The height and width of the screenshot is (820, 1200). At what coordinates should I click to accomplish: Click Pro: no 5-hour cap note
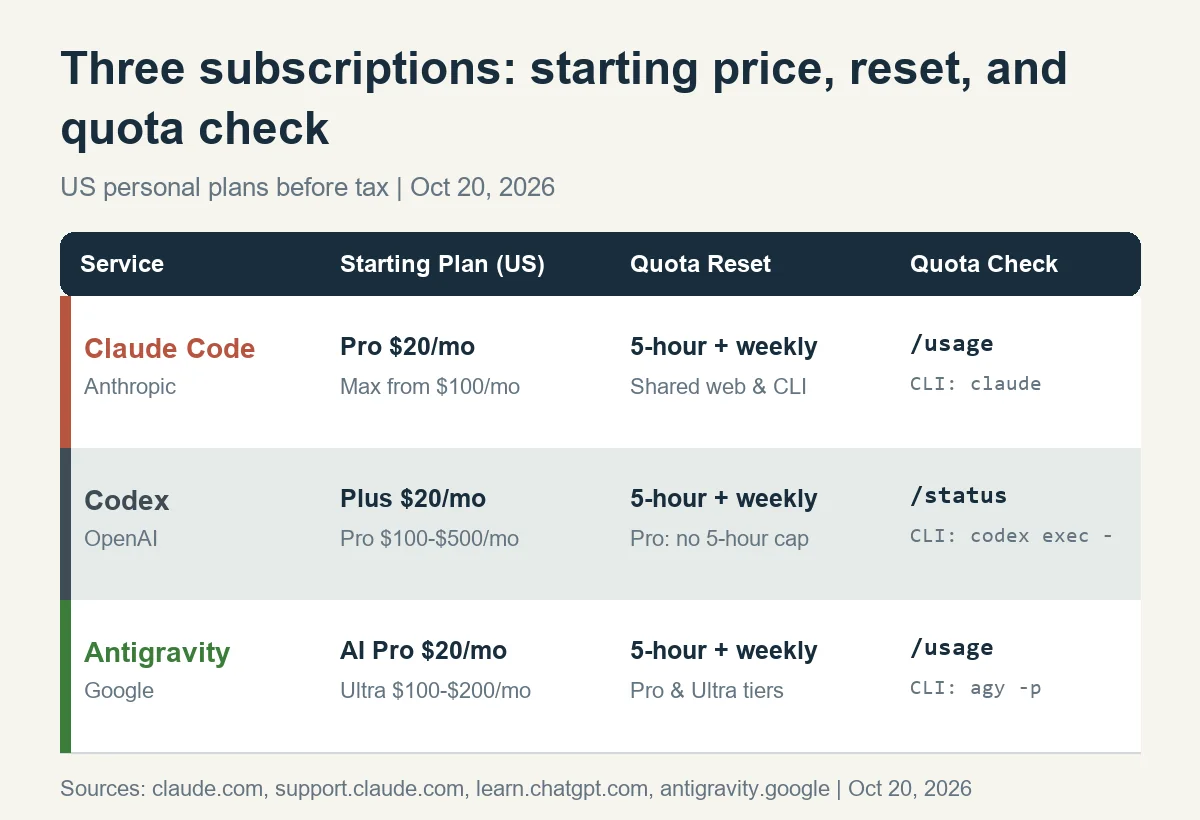pos(719,539)
